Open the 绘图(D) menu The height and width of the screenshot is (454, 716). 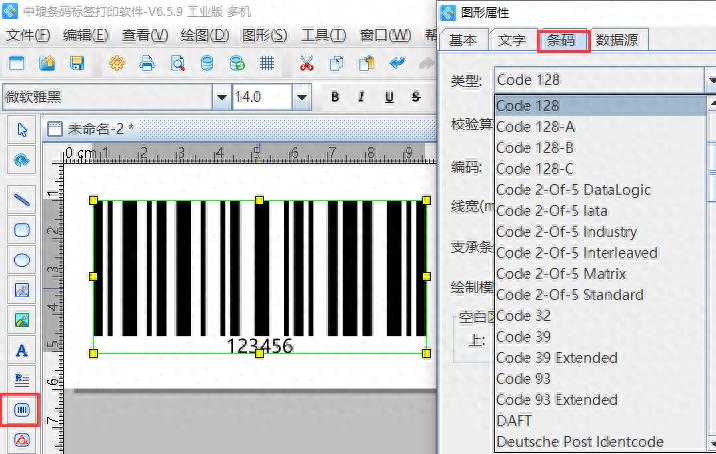pyautogui.click(x=206, y=35)
